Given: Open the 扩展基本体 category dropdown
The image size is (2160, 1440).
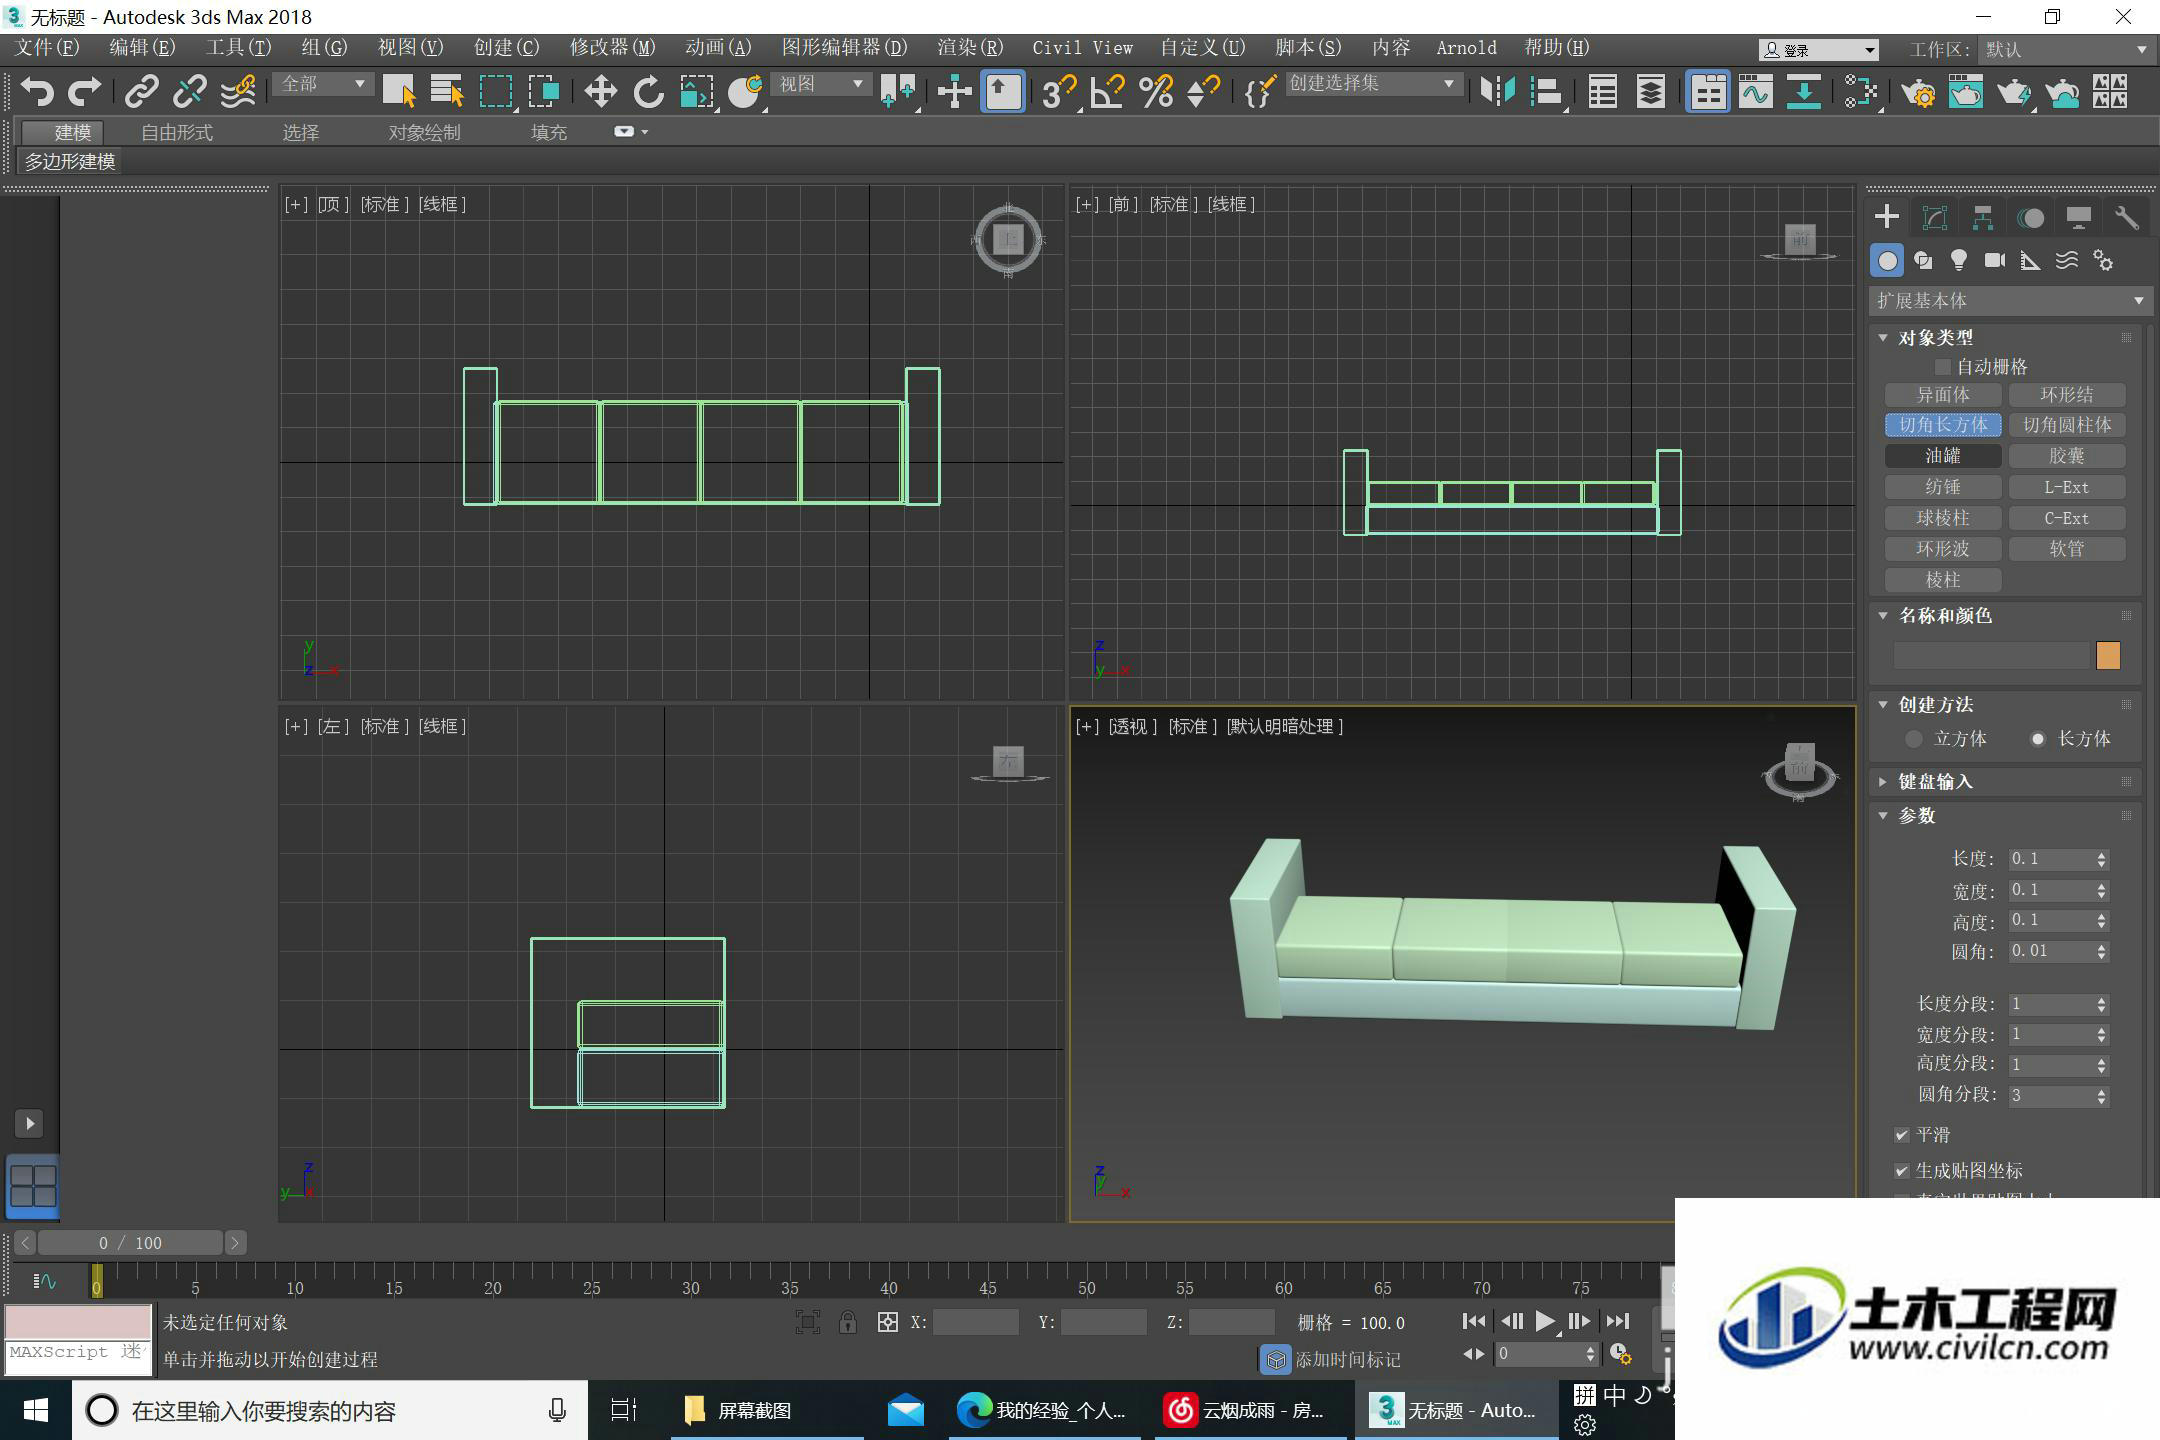Looking at the screenshot, I should tap(2009, 300).
